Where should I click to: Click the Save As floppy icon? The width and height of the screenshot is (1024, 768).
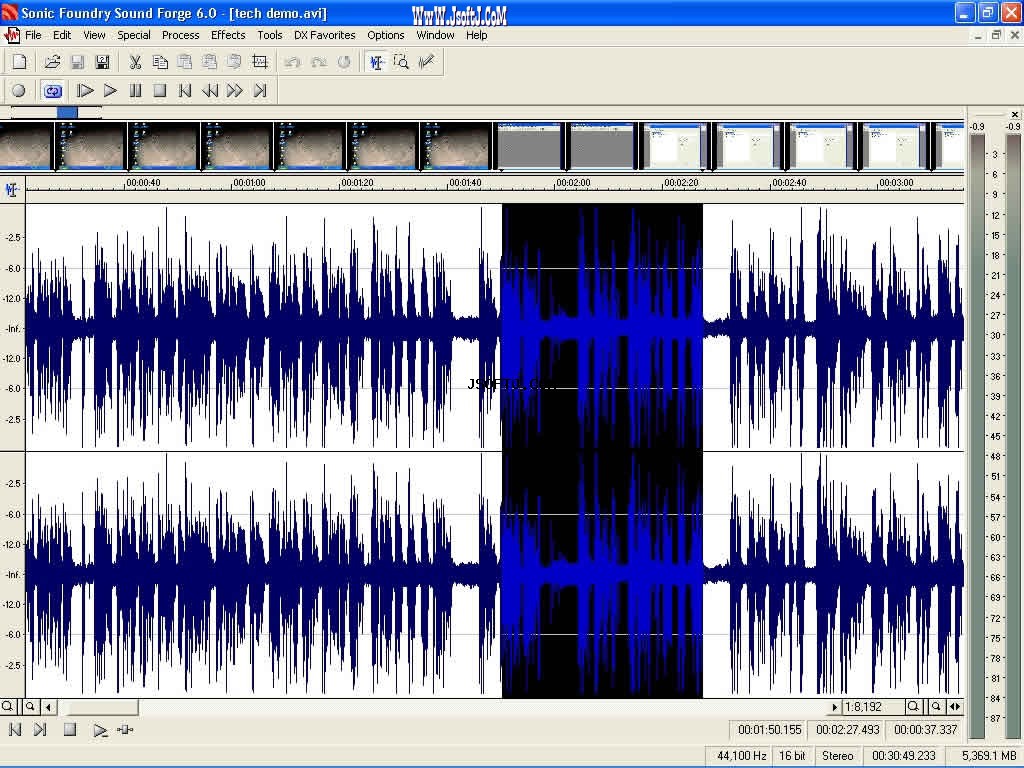point(103,62)
